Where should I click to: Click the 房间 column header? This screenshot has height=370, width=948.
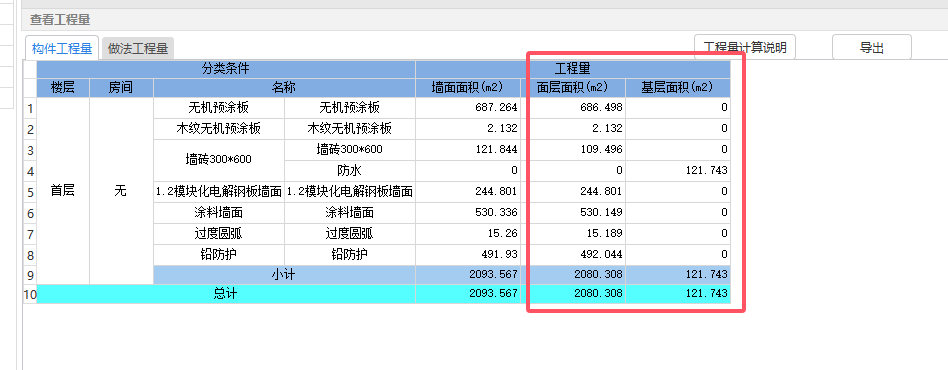121,88
